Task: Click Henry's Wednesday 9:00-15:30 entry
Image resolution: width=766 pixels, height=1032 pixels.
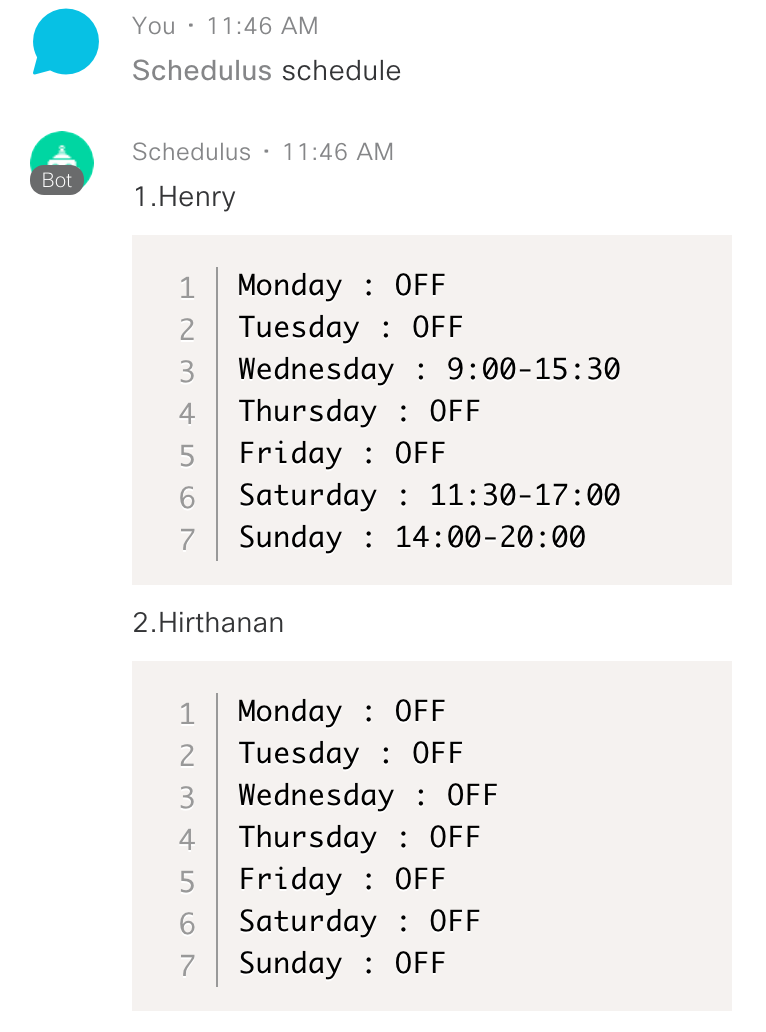Action: 429,370
